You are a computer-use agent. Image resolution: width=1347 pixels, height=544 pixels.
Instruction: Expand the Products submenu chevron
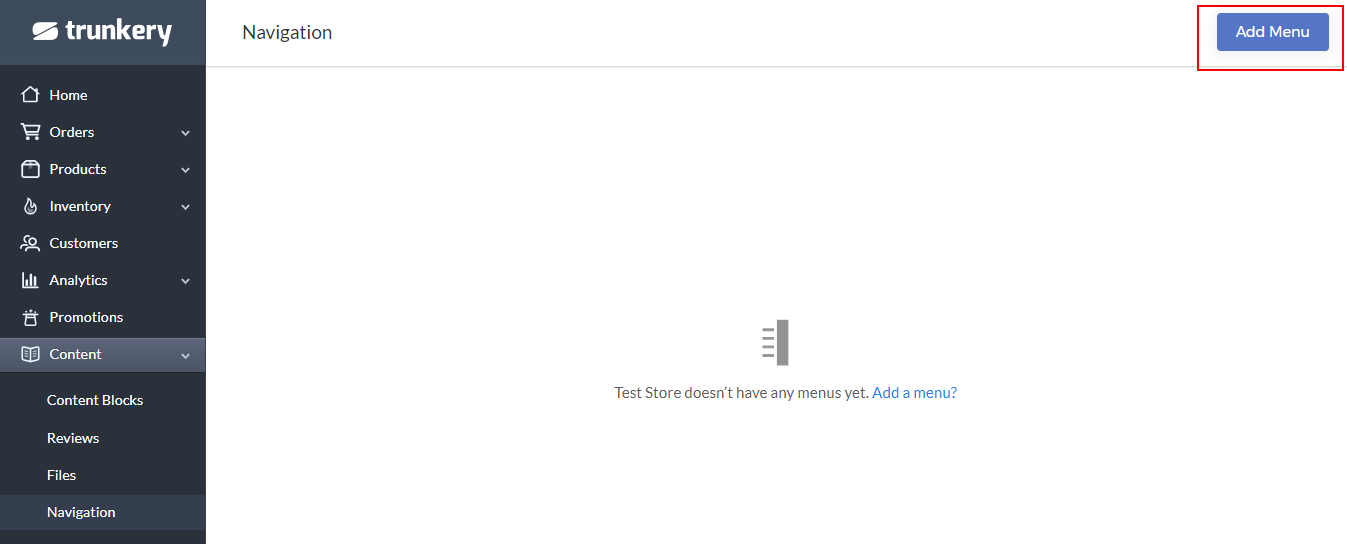click(x=185, y=170)
